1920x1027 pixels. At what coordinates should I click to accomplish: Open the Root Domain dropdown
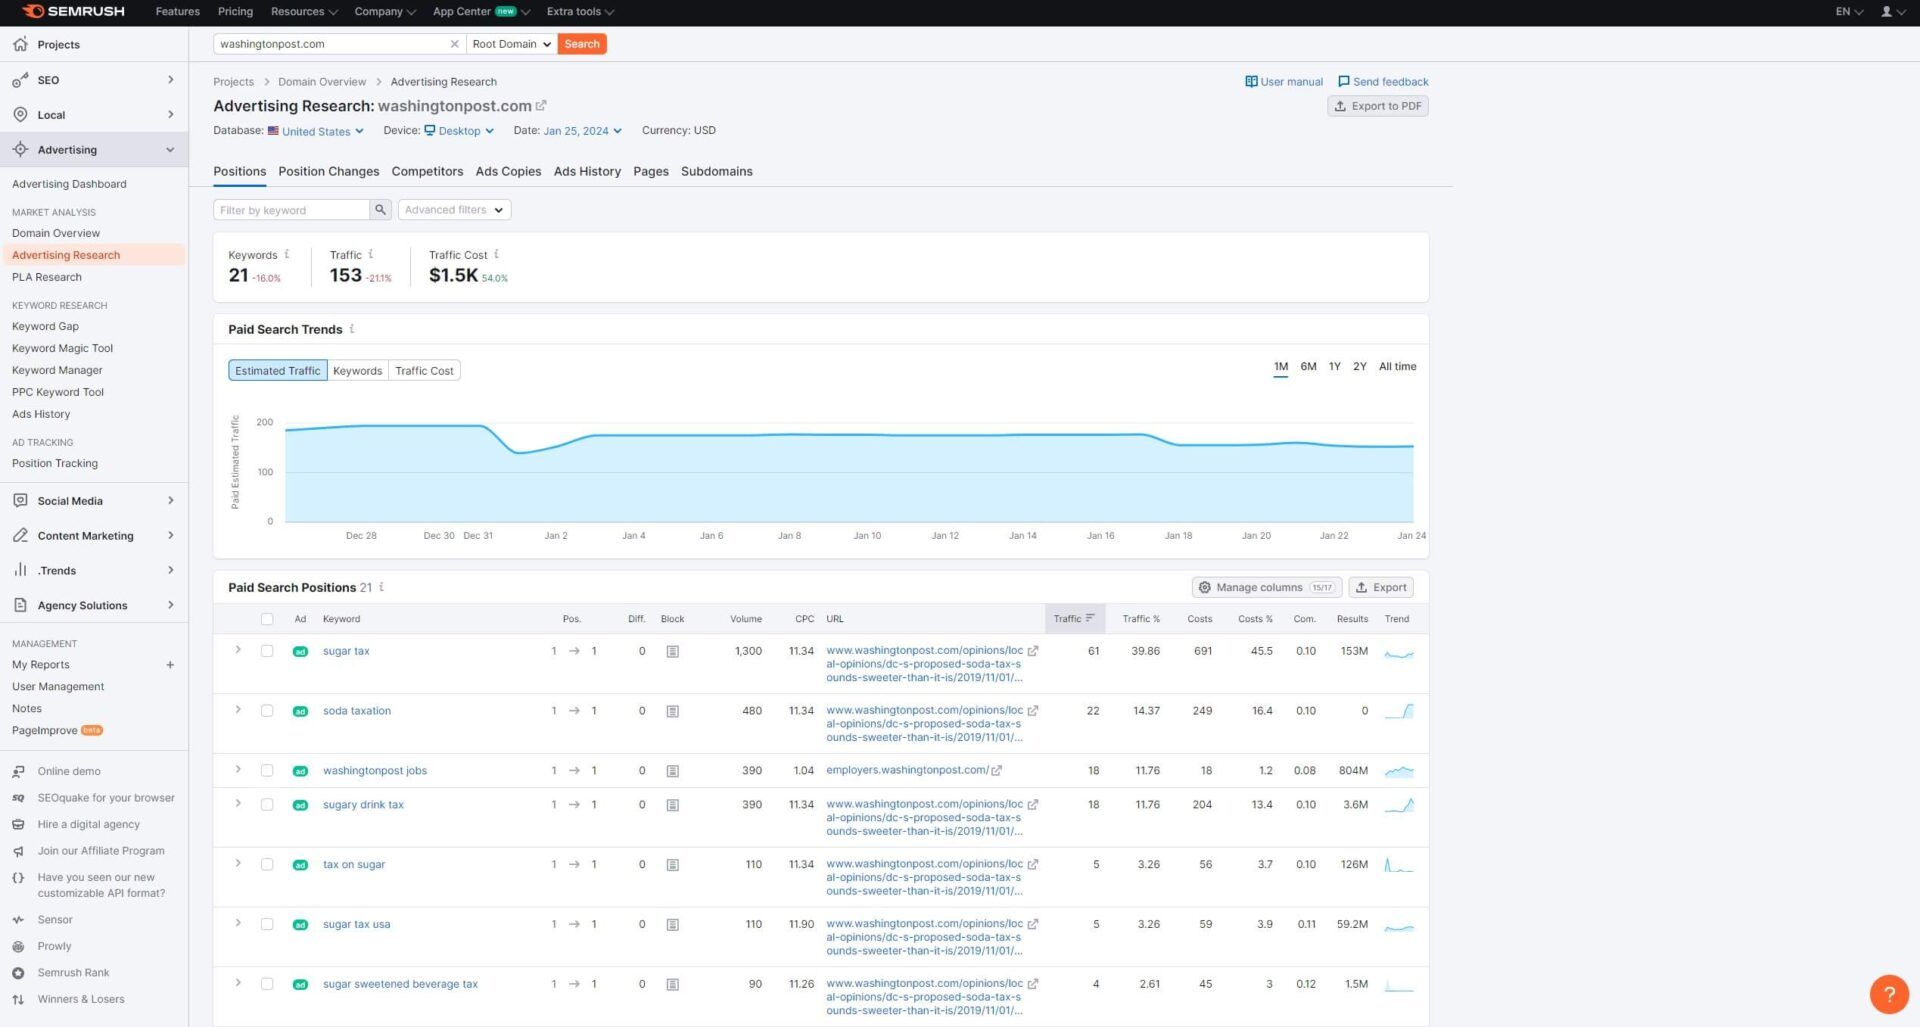coord(511,44)
